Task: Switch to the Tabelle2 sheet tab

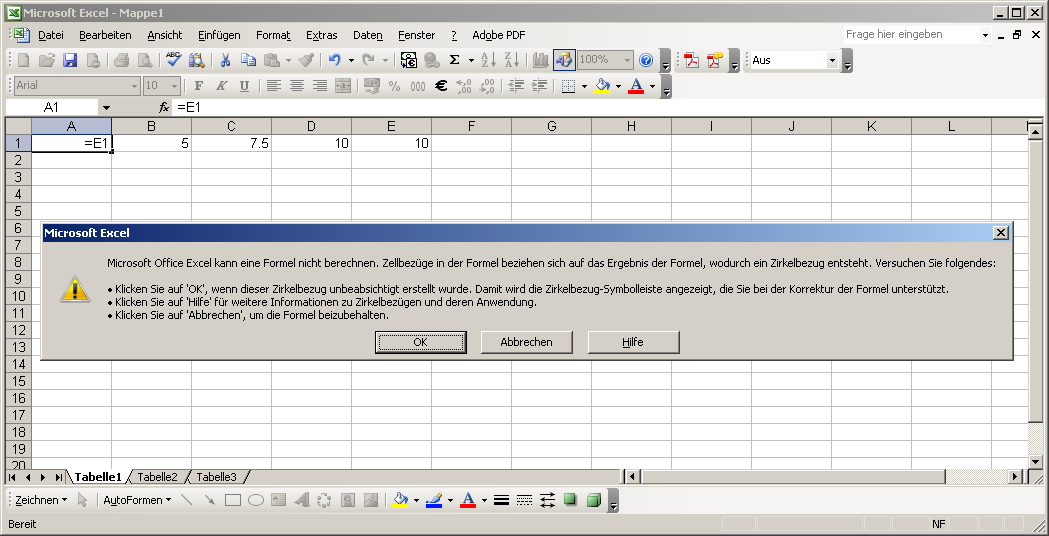Action: coord(158,477)
